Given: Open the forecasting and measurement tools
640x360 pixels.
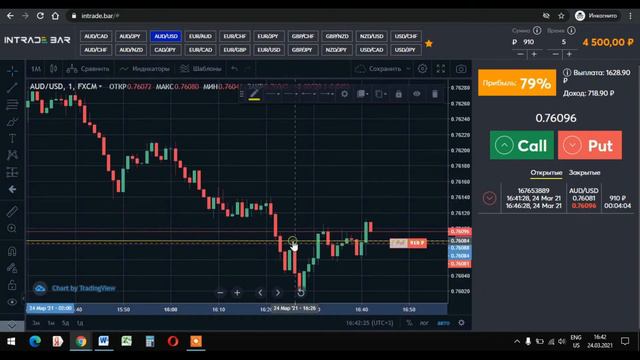Looking at the screenshot, I should pyautogui.click(x=12, y=172).
